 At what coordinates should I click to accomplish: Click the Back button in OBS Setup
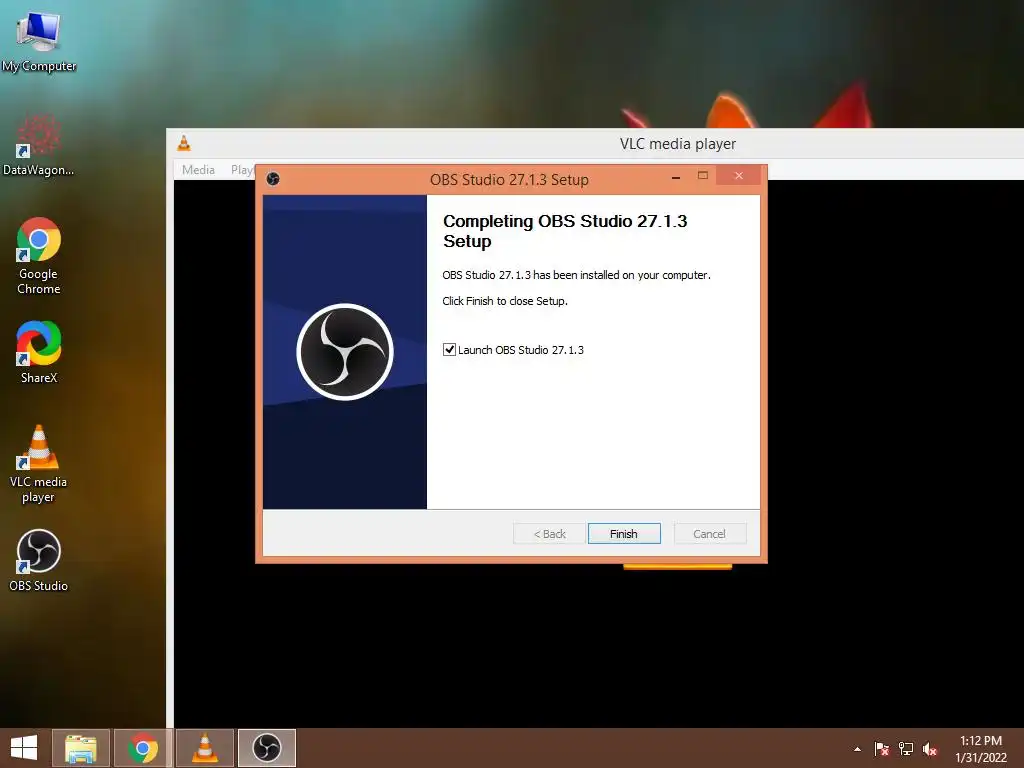549,534
